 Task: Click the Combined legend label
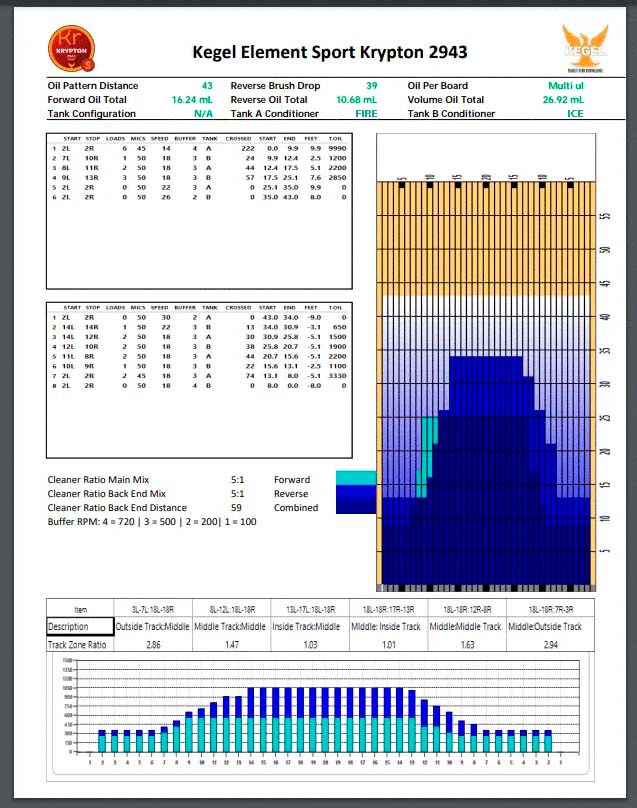click(x=296, y=508)
